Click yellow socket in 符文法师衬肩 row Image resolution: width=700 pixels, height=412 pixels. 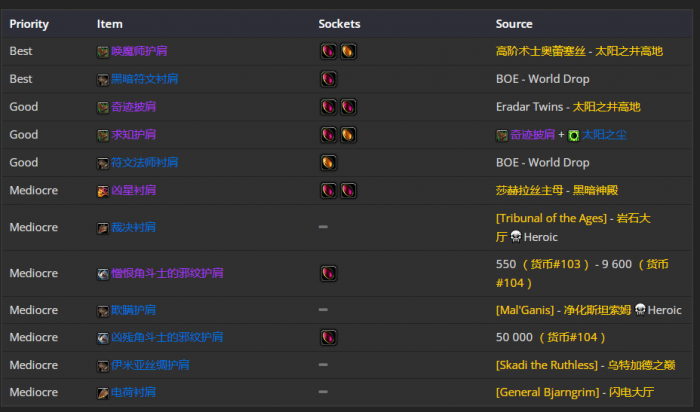tap(328, 162)
